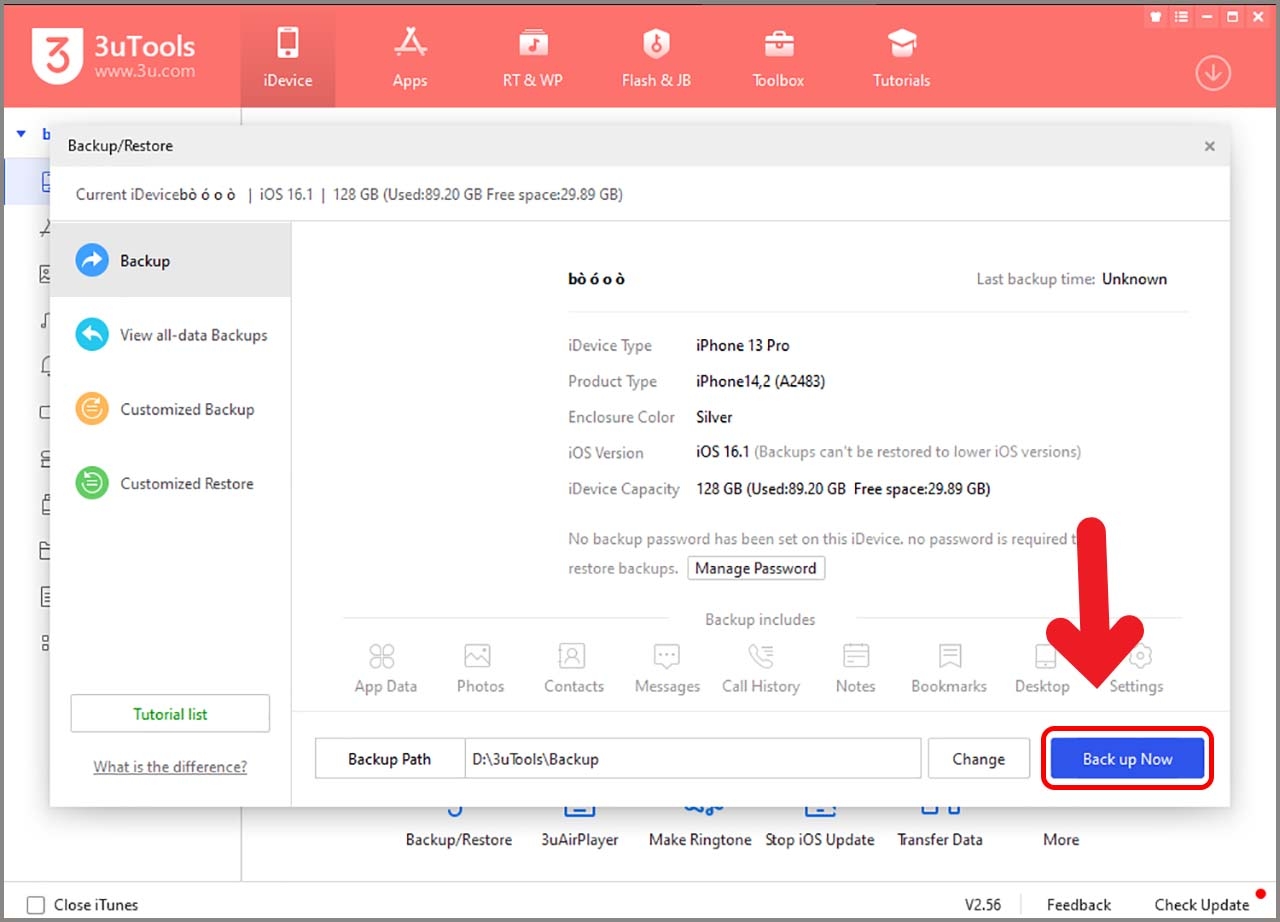Open 3uAirPlayer in main window
This screenshot has height=922, width=1280.
pos(580,840)
